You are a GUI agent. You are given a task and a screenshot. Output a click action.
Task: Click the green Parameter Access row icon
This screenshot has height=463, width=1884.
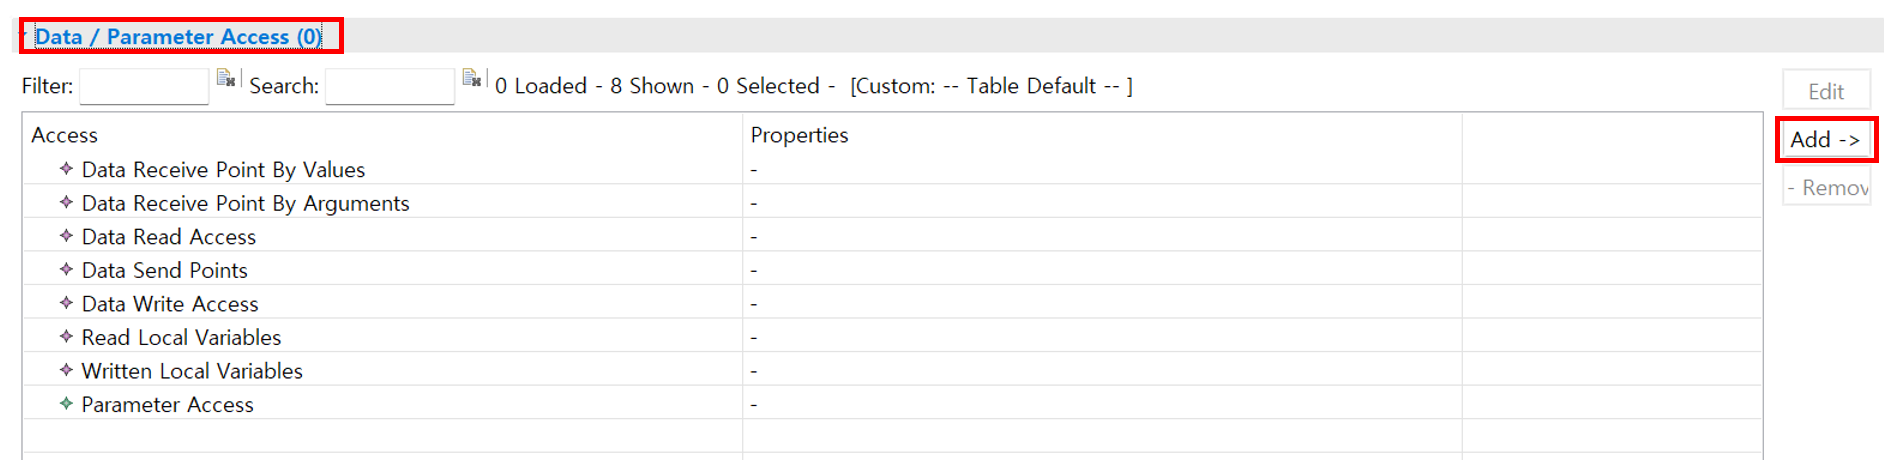click(66, 404)
